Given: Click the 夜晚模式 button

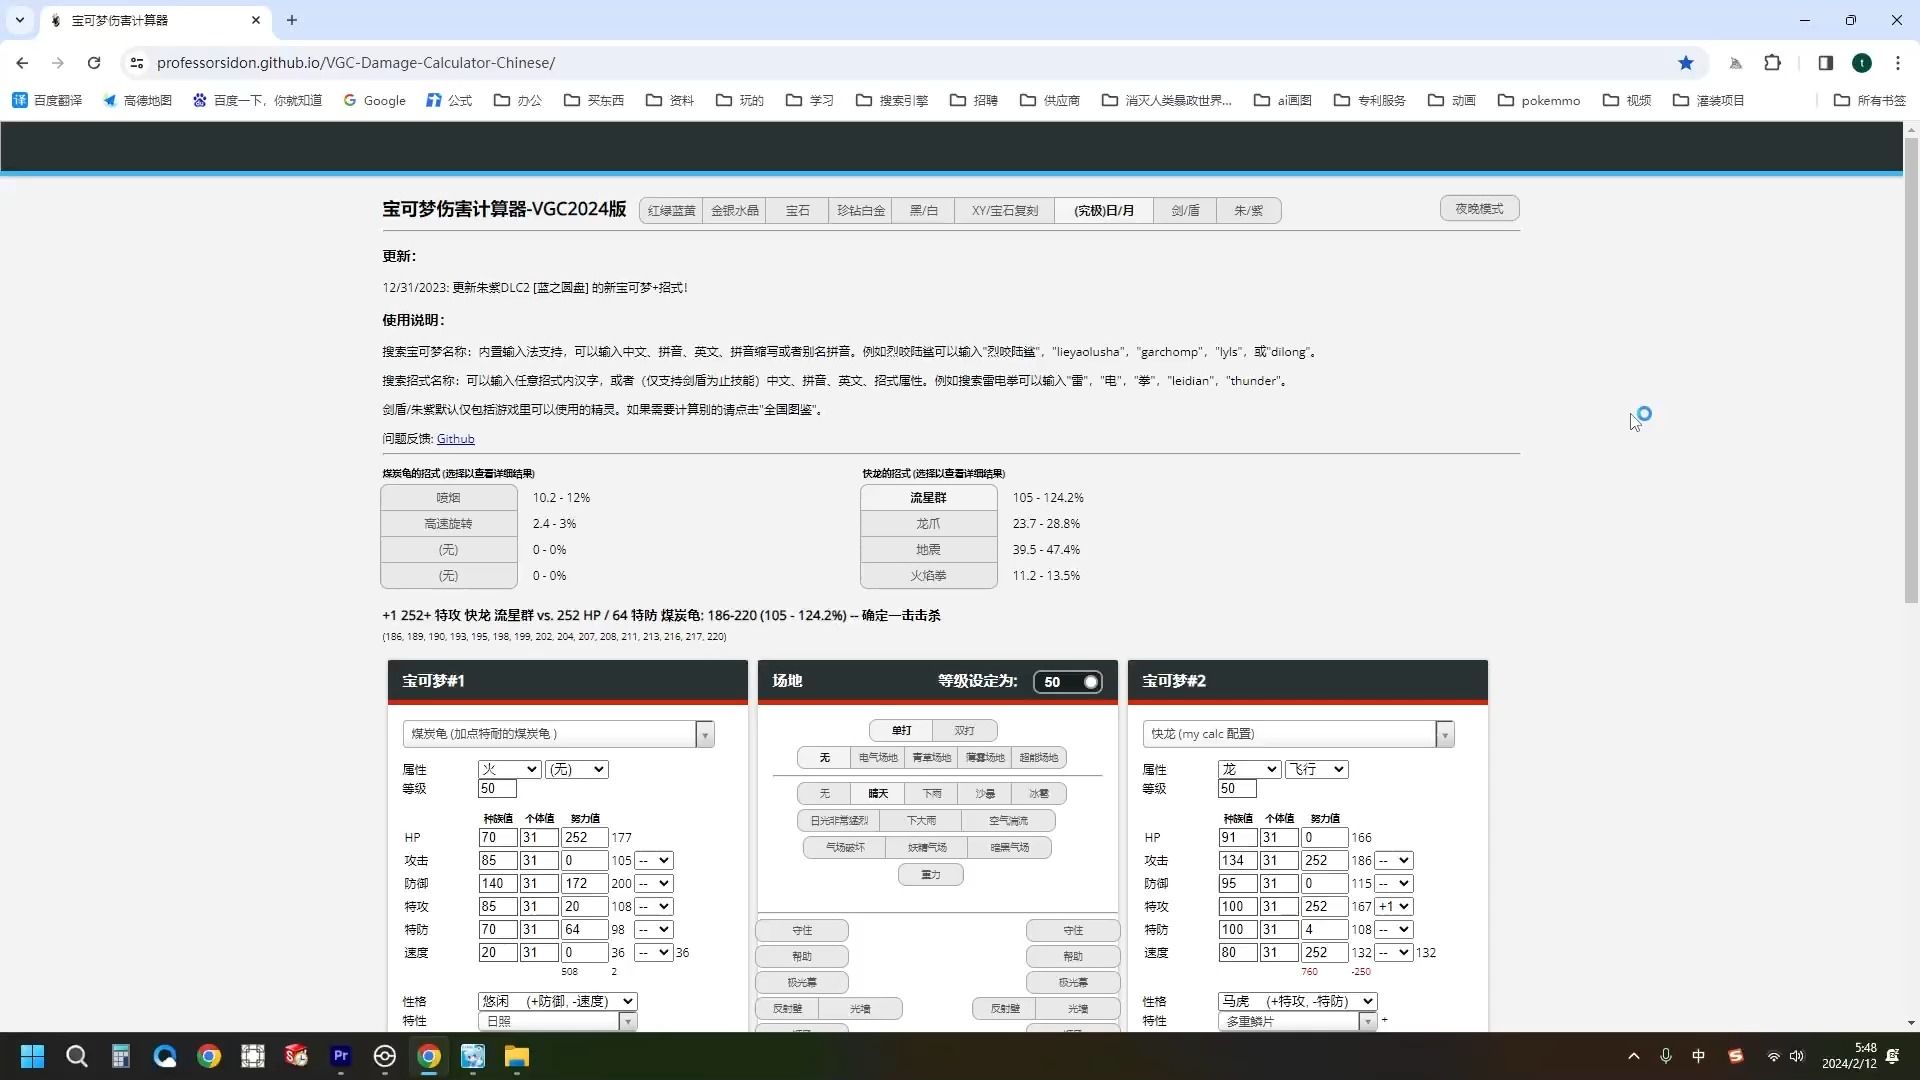Looking at the screenshot, I should pyautogui.click(x=1479, y=209).
